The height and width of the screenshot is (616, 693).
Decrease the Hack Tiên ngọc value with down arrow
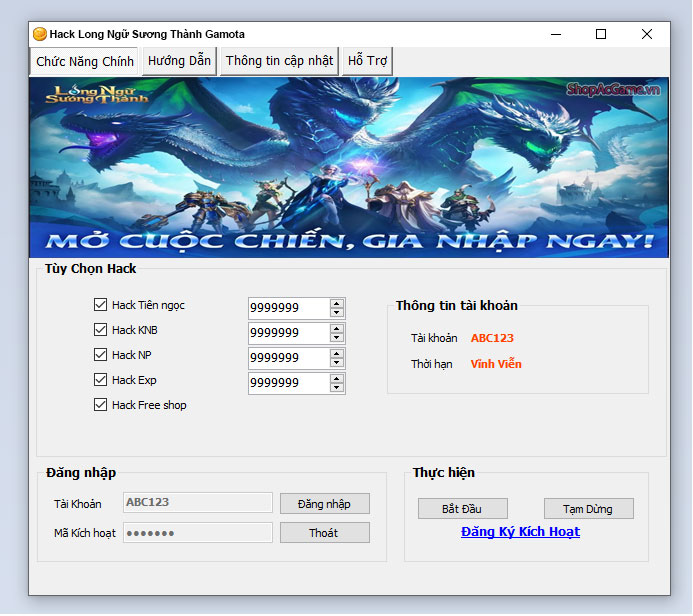tap(337, 312)
